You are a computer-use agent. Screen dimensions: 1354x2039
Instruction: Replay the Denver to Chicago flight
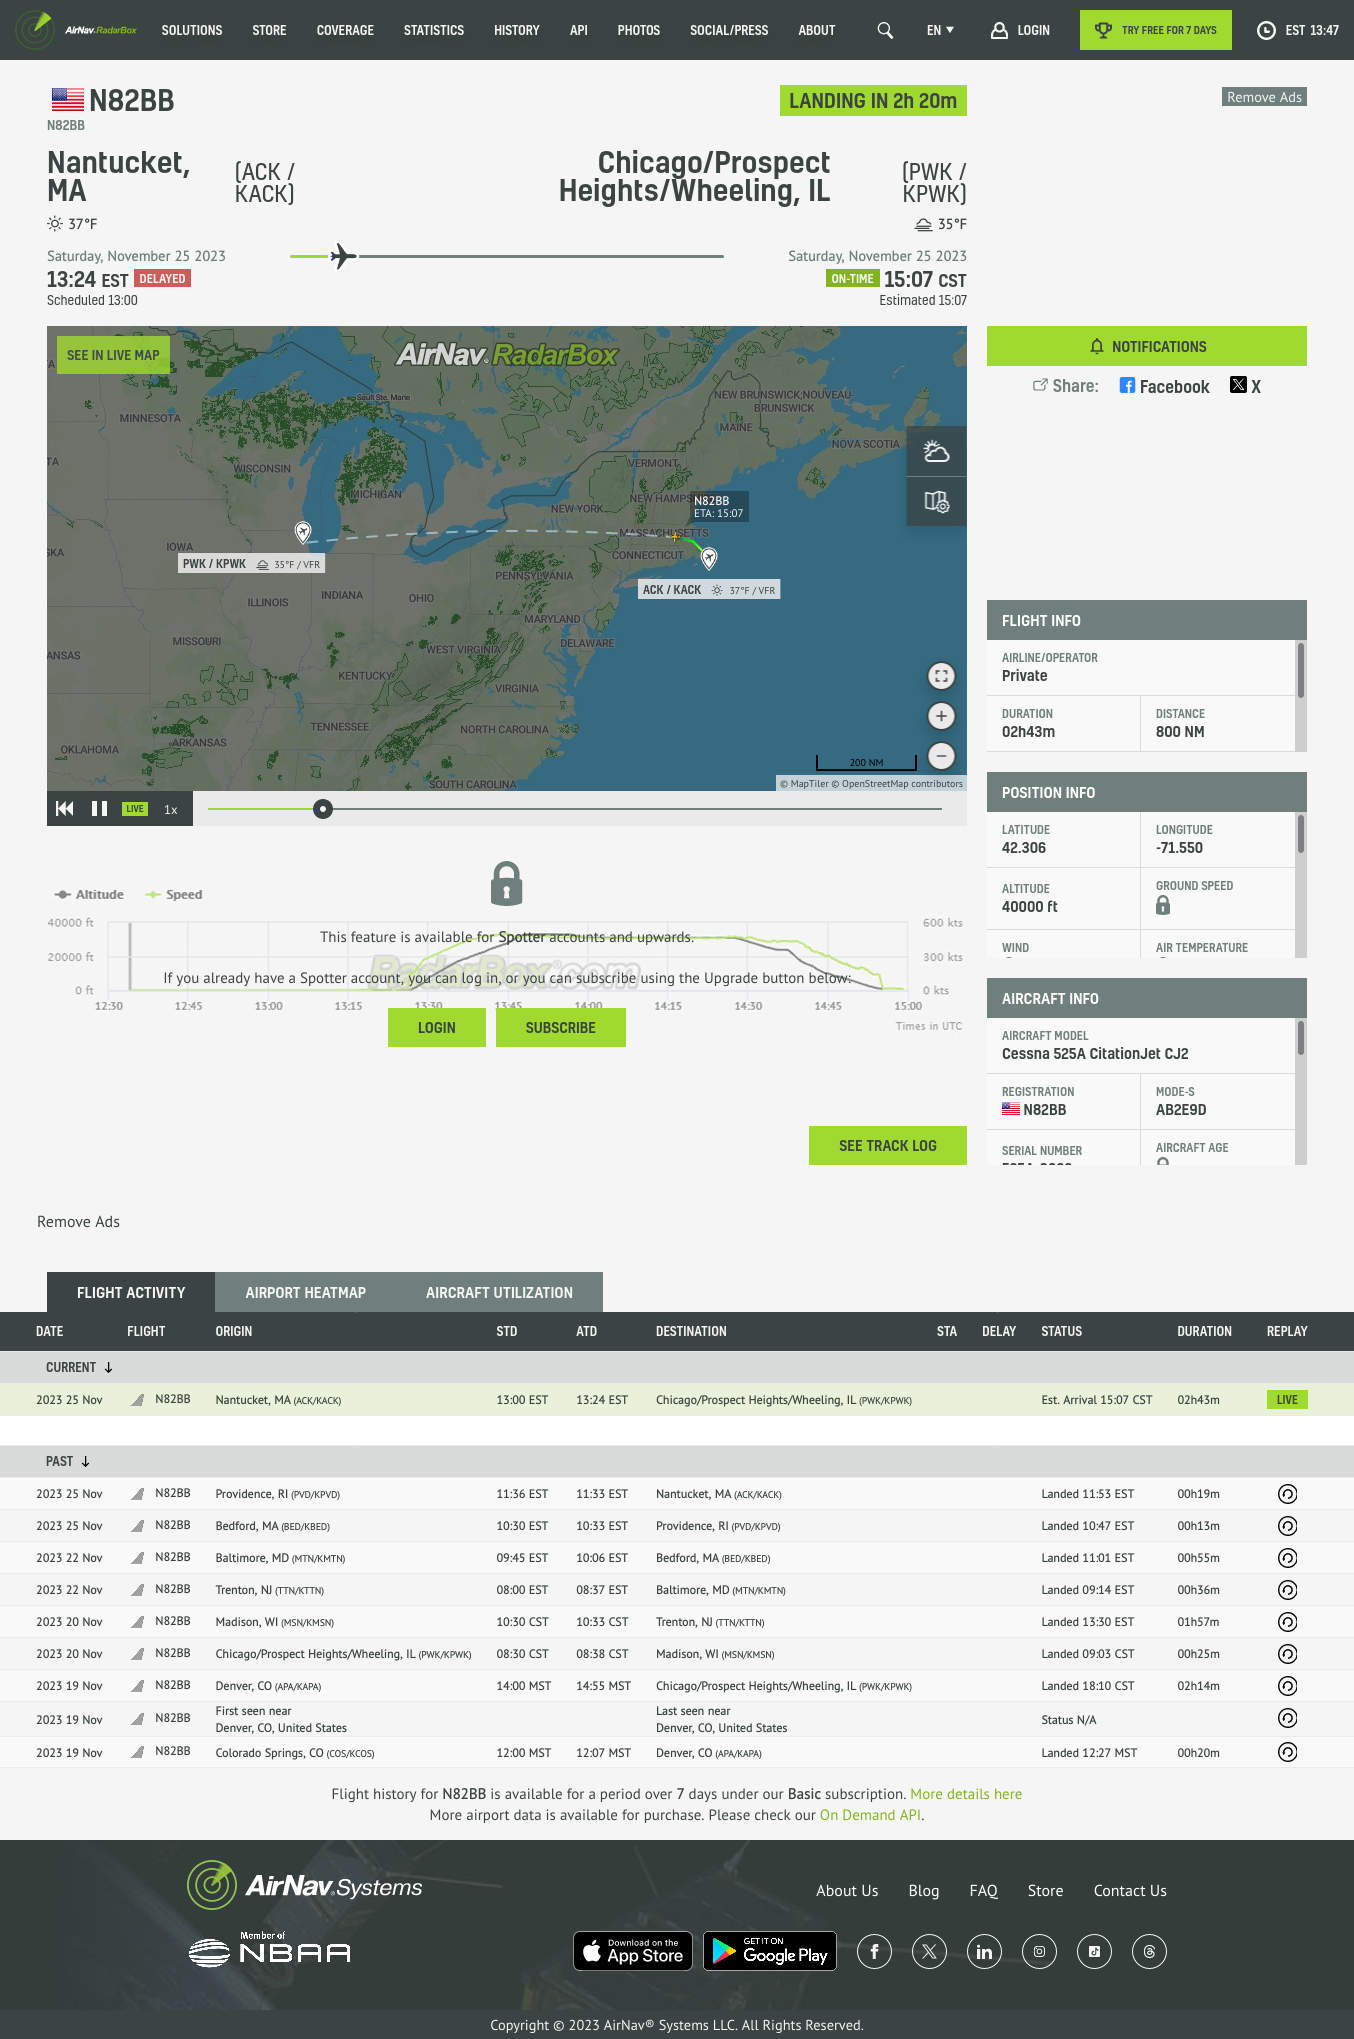pos(1287,1686)
